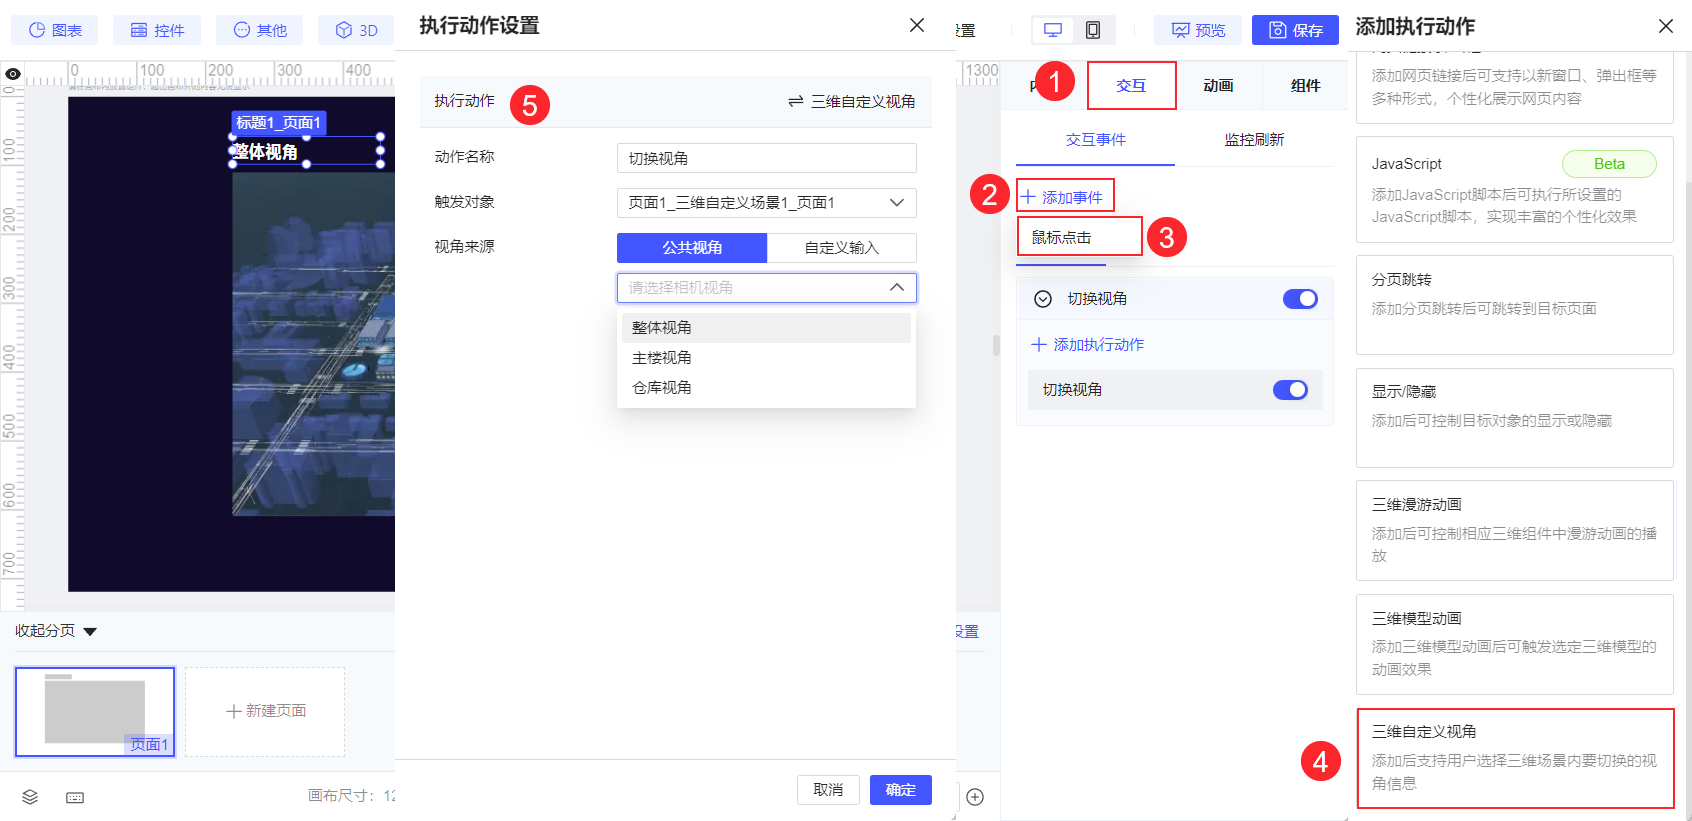Click the plus icon beside 添加事件
This screenshot has height=821, width=1692.
point(1028,197)
